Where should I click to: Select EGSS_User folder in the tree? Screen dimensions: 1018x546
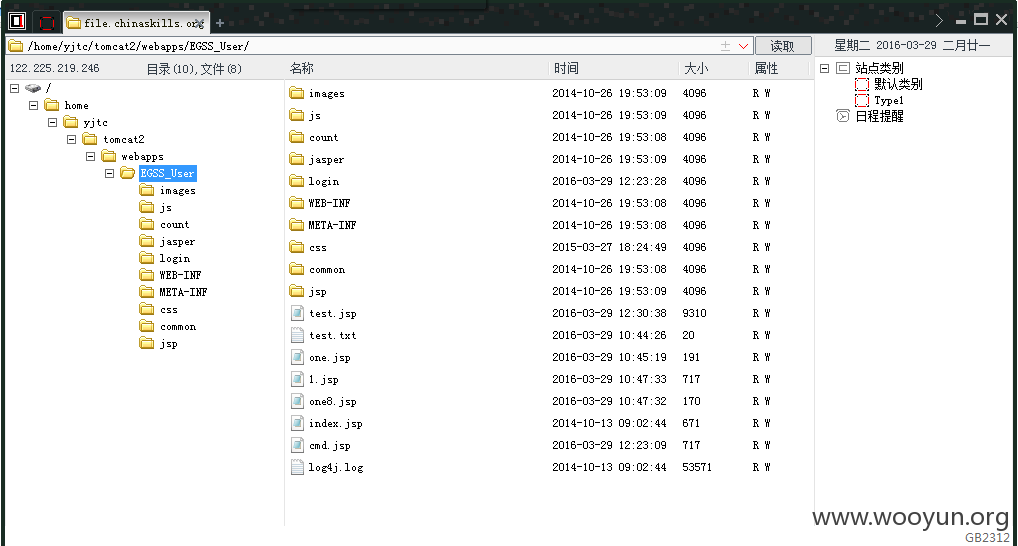point(168,173)
